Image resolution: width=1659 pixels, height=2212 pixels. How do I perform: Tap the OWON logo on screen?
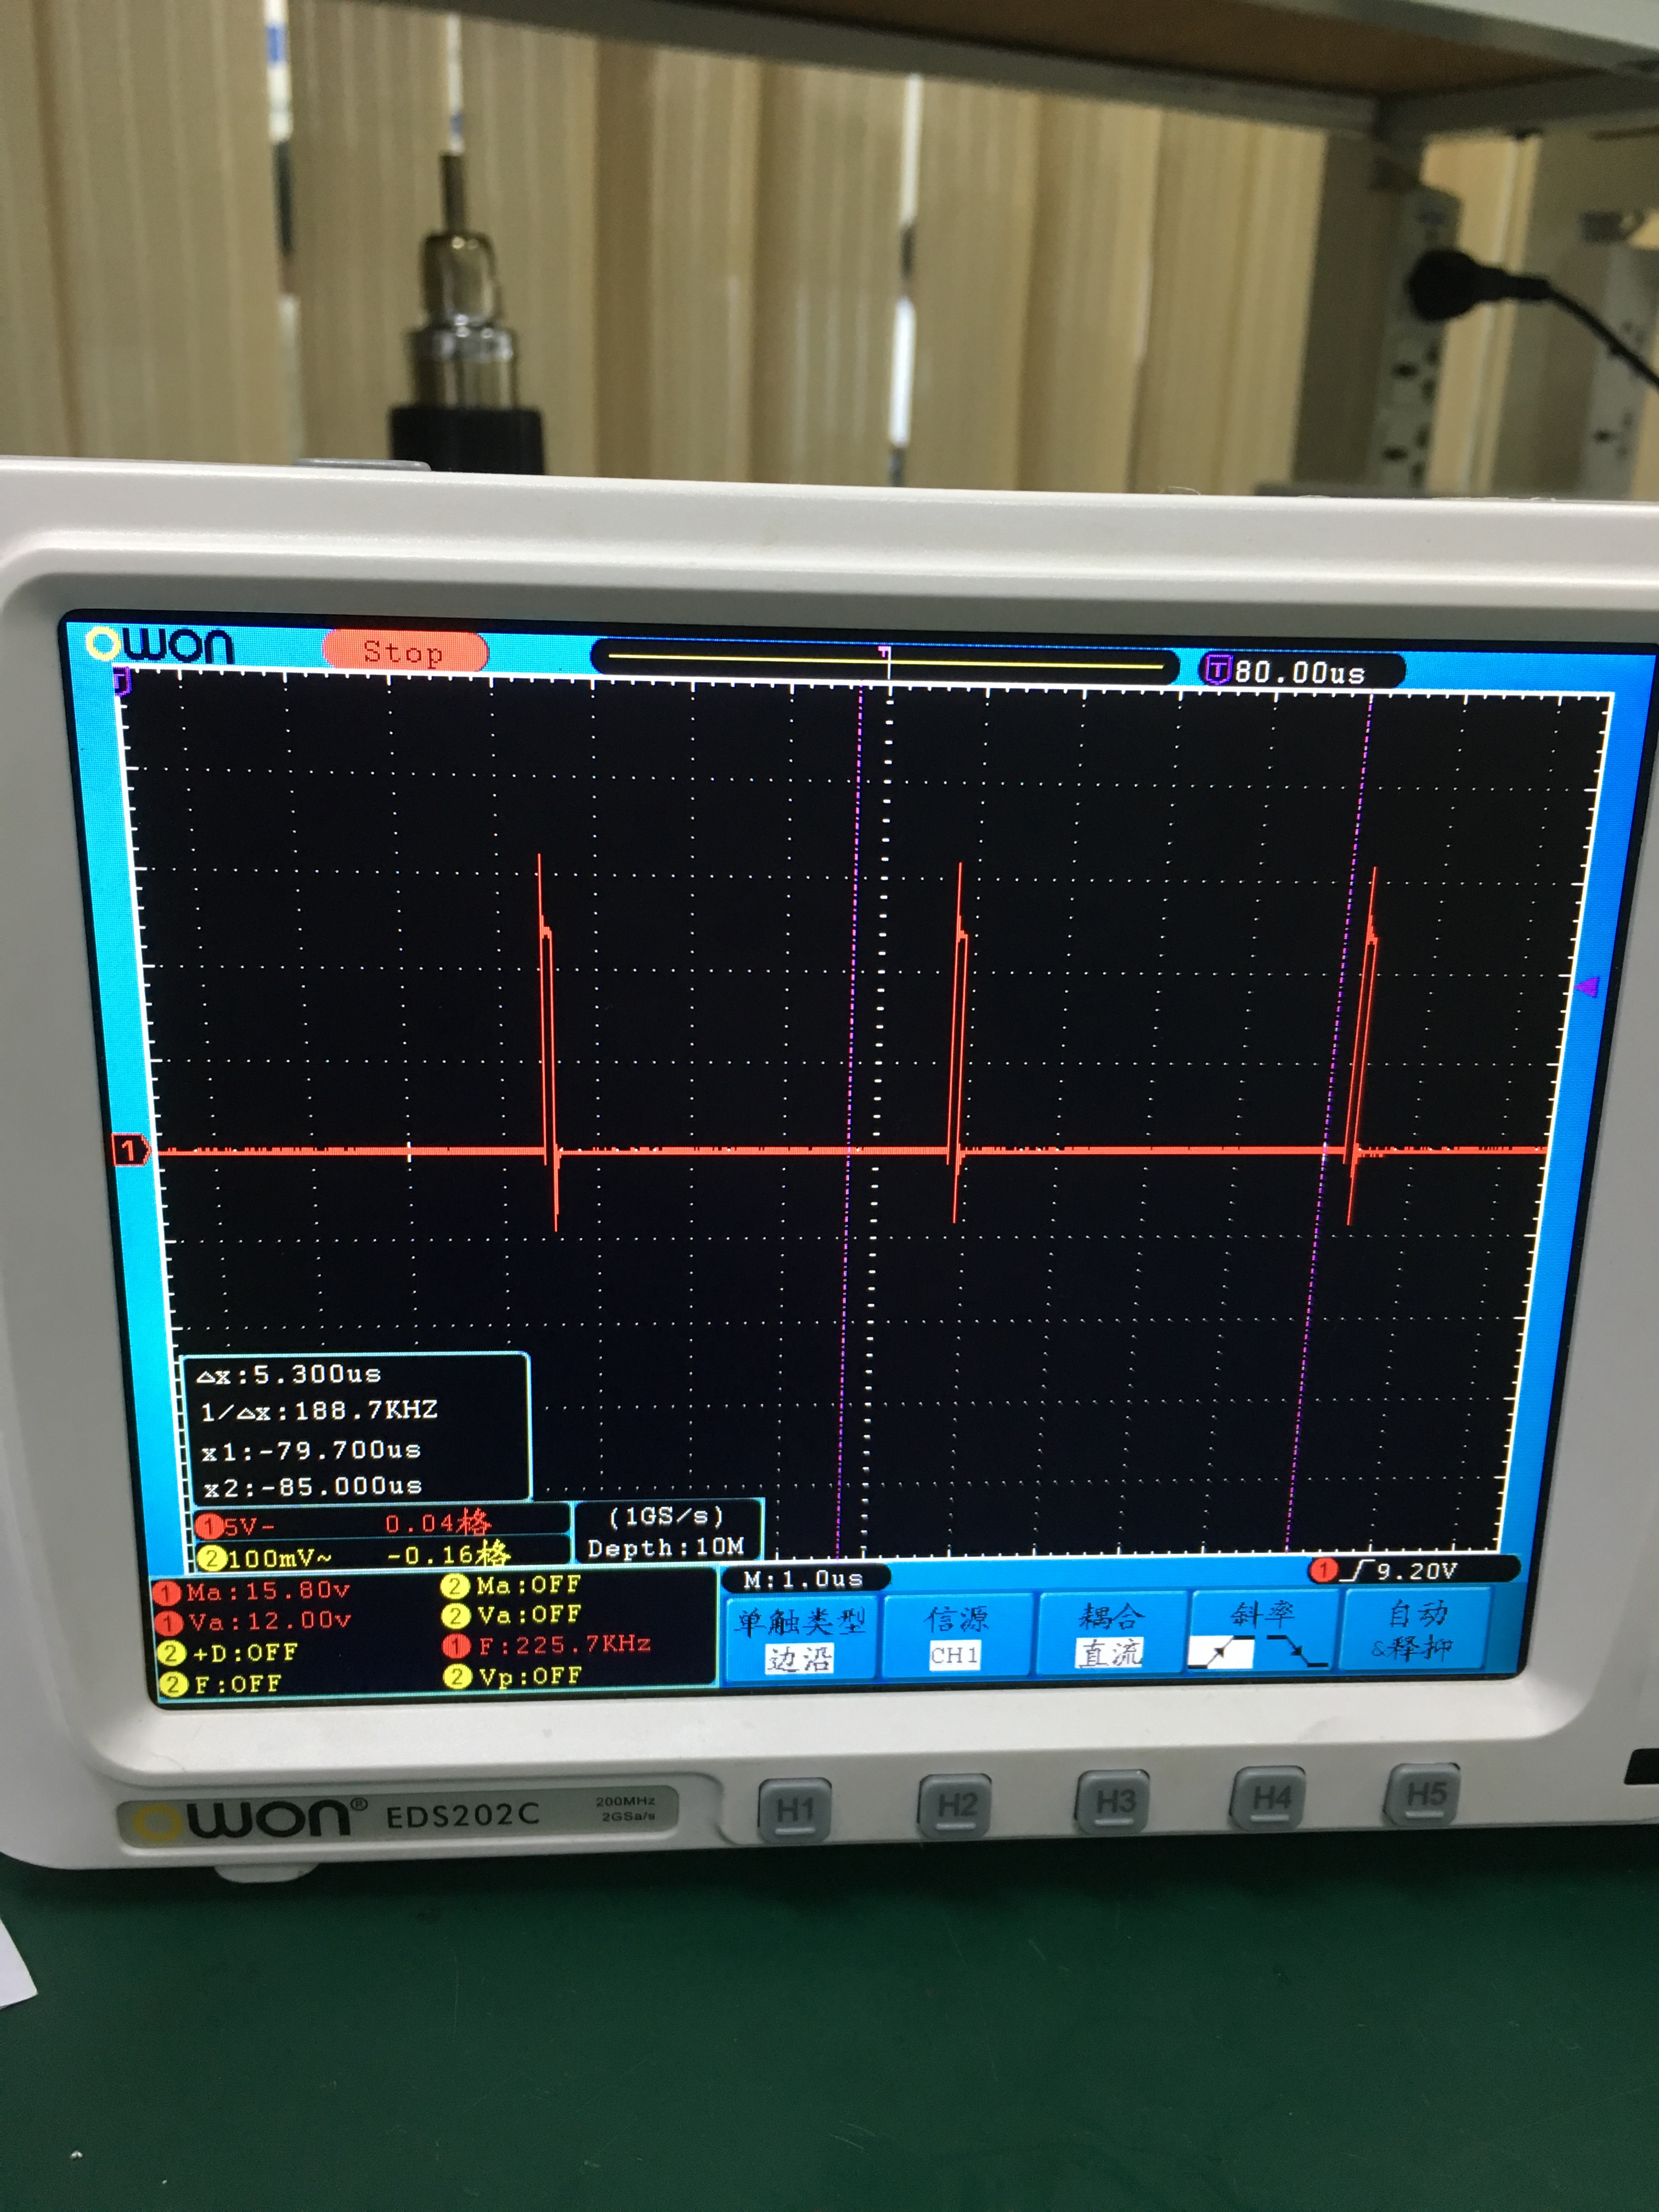(160, 645)
